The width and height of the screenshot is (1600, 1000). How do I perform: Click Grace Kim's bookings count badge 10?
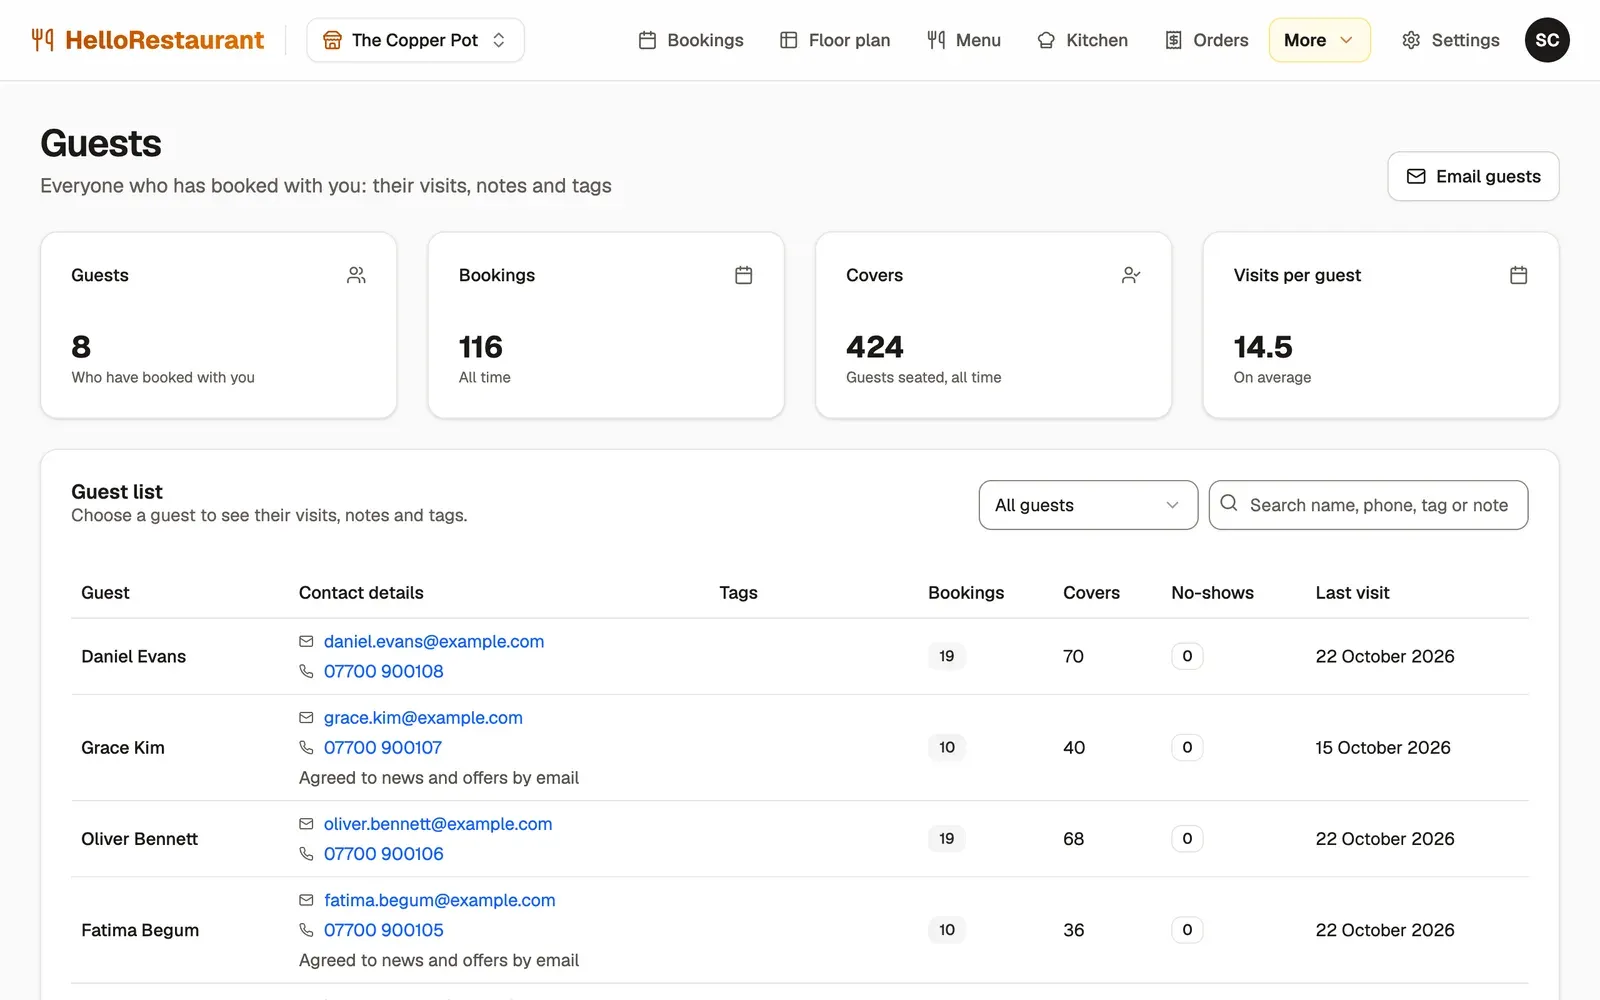[x=947, y=747]
